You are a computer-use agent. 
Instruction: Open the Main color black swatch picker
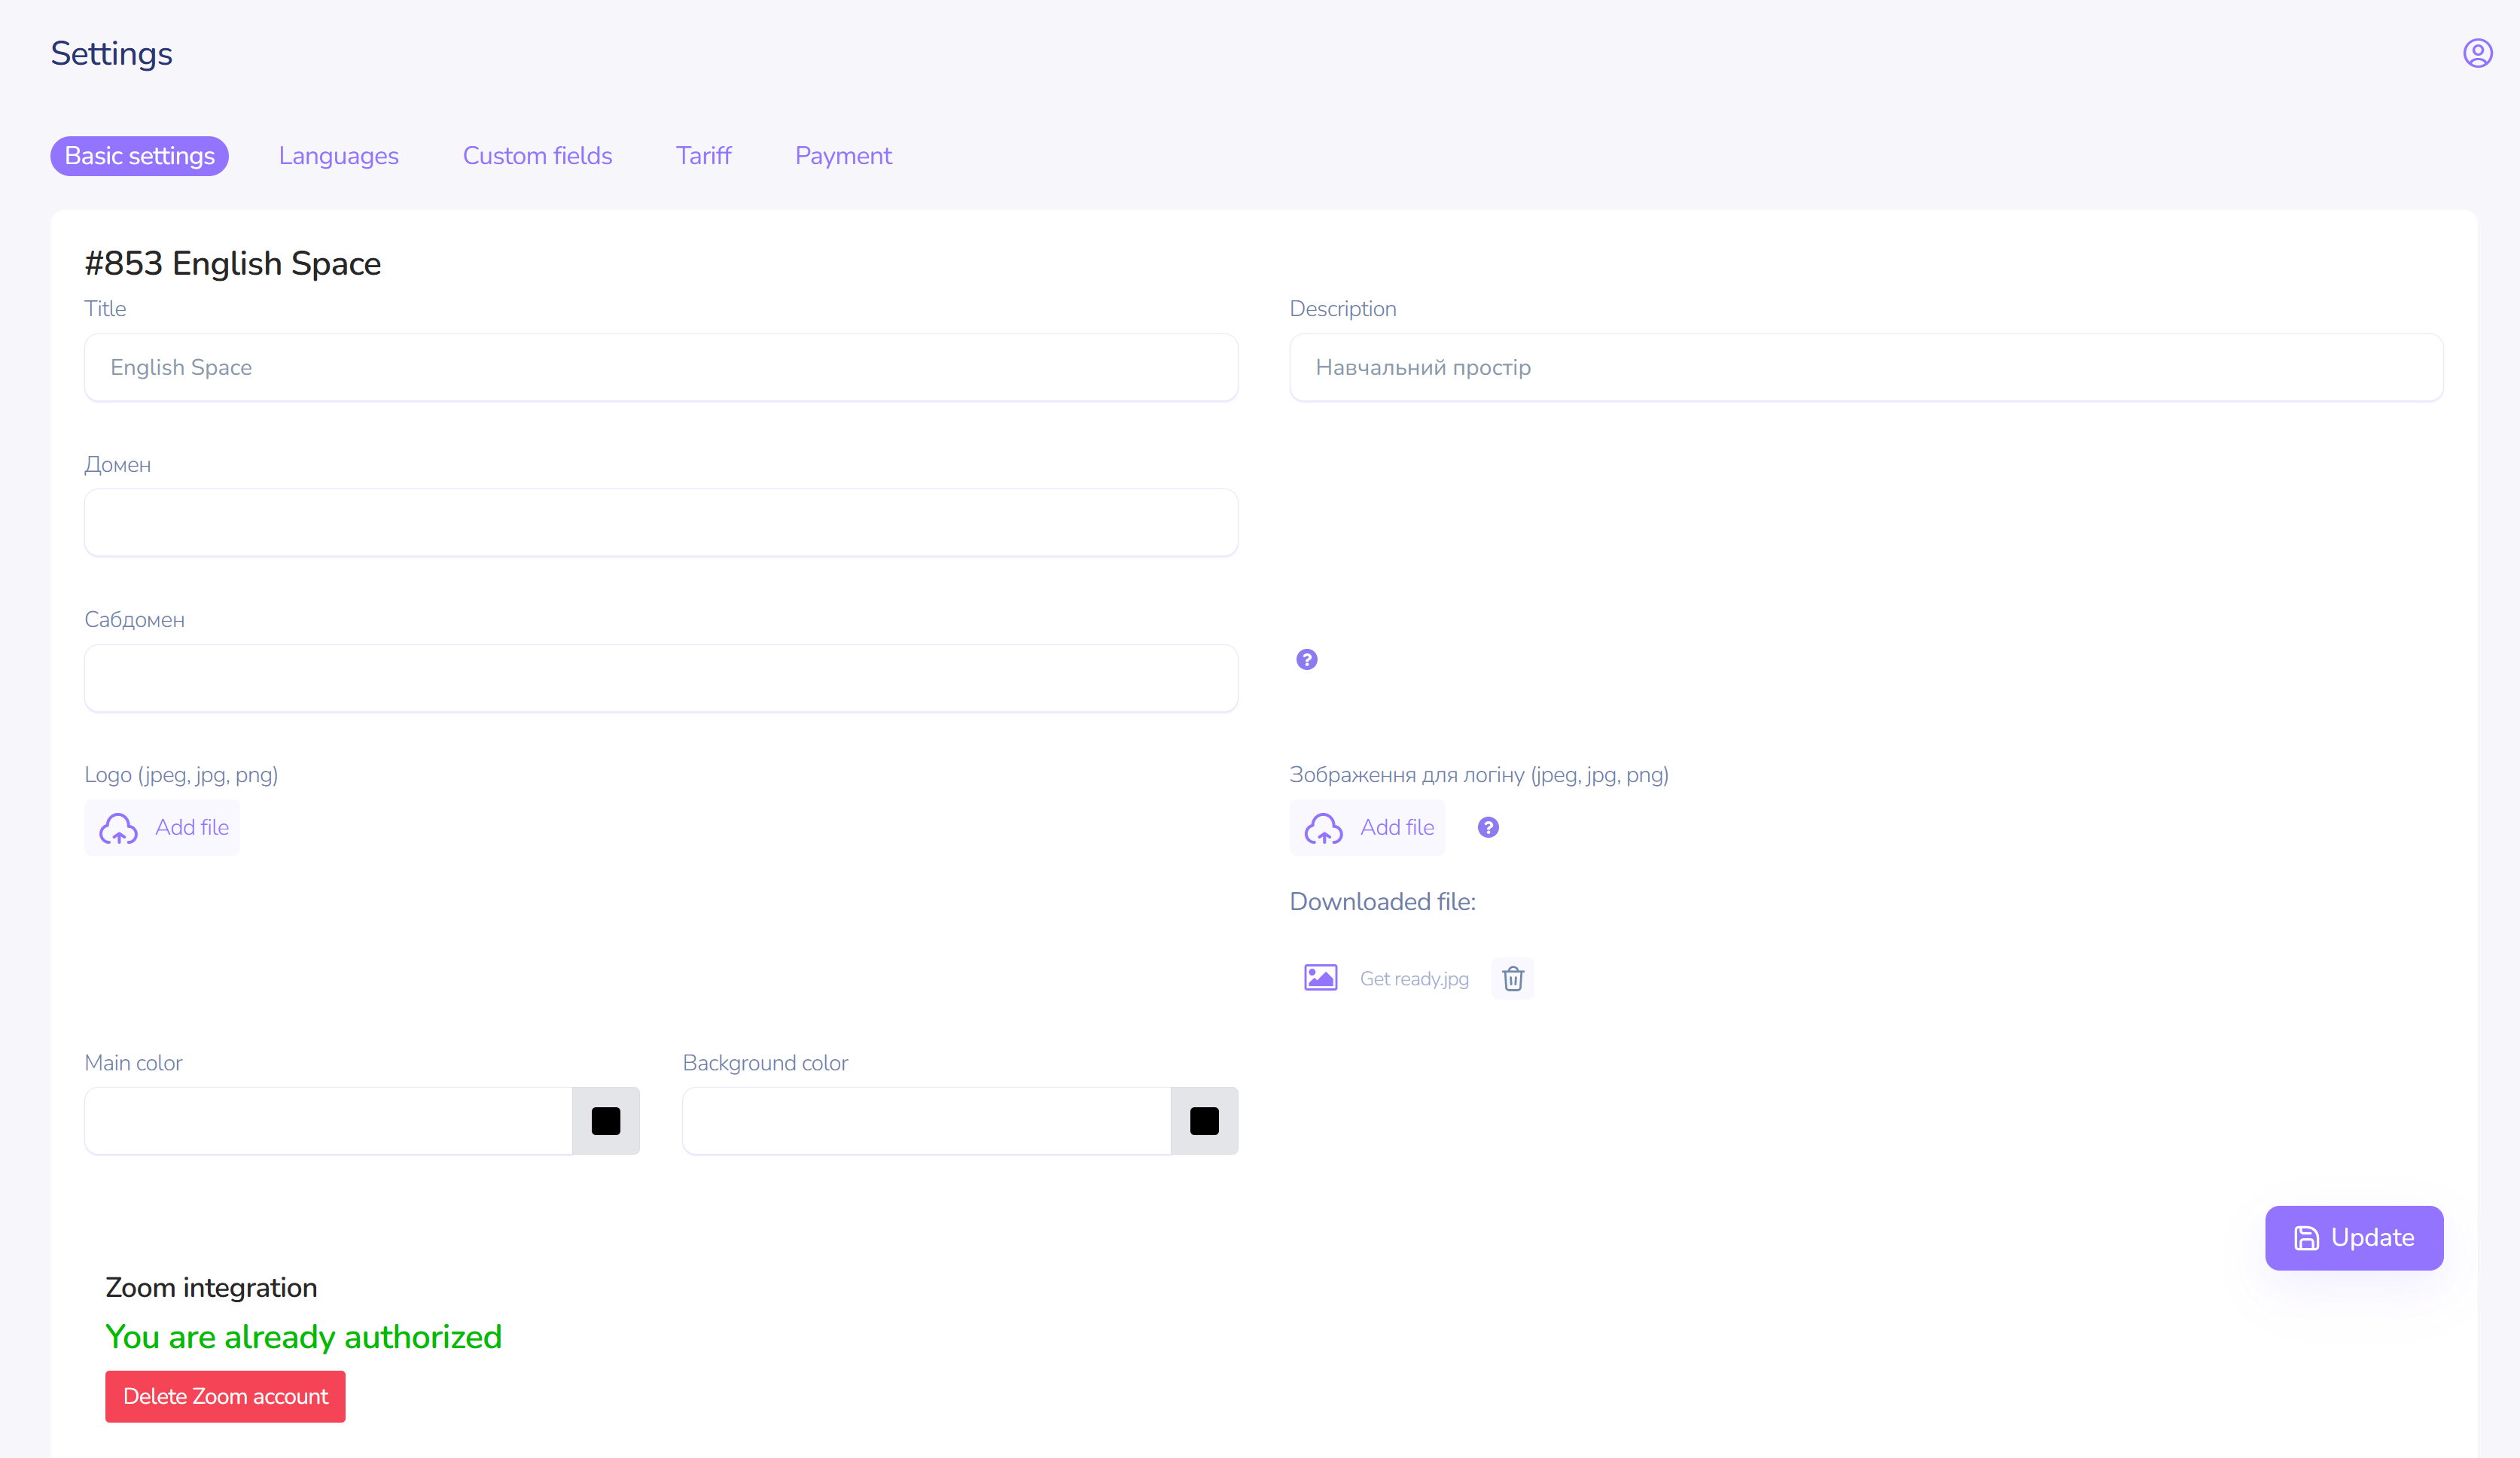coord(605,1121)
